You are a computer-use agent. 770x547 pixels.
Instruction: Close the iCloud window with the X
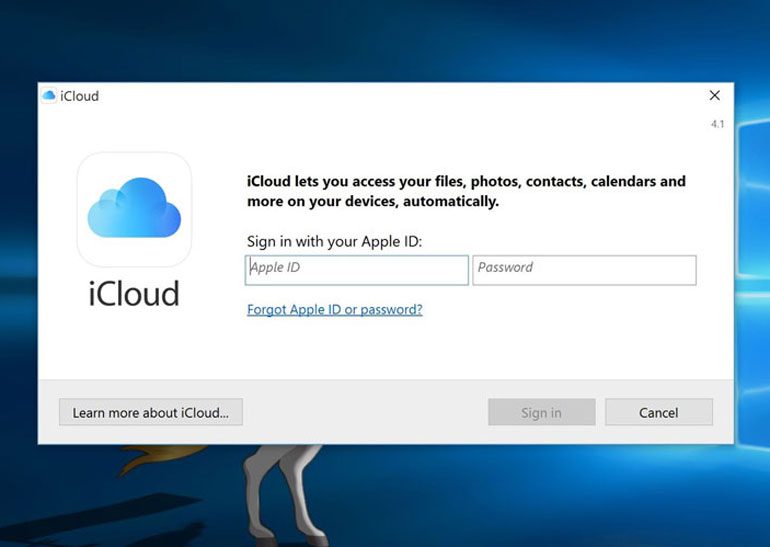715,95
